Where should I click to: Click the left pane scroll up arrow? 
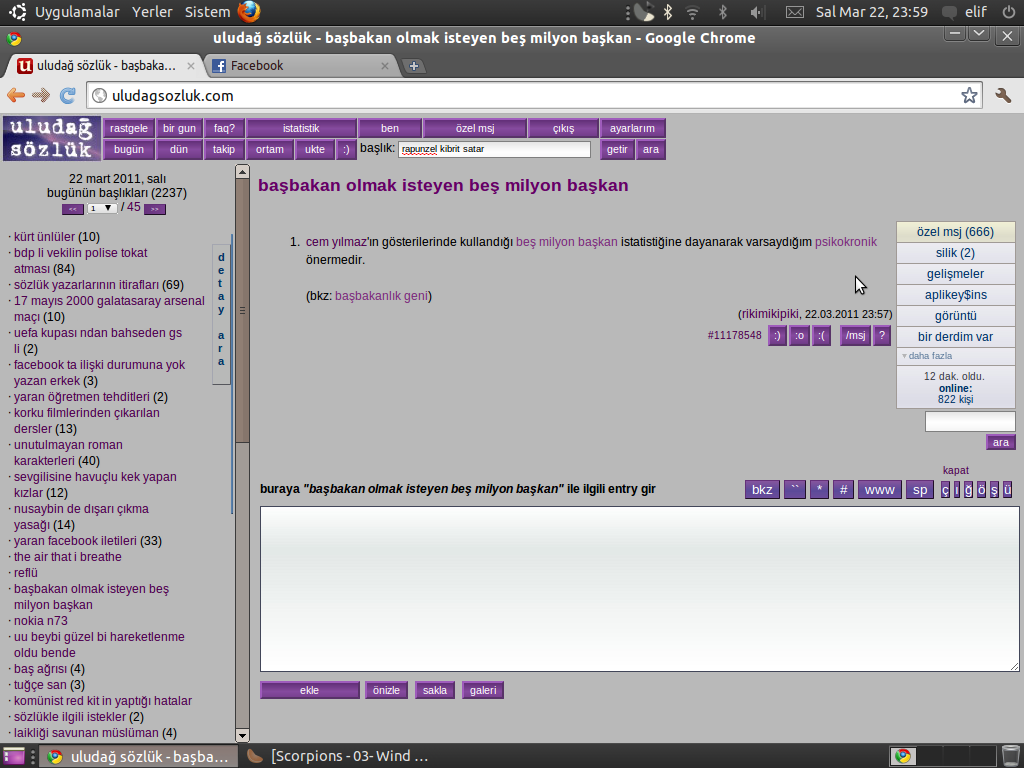[x=242, y=172]
